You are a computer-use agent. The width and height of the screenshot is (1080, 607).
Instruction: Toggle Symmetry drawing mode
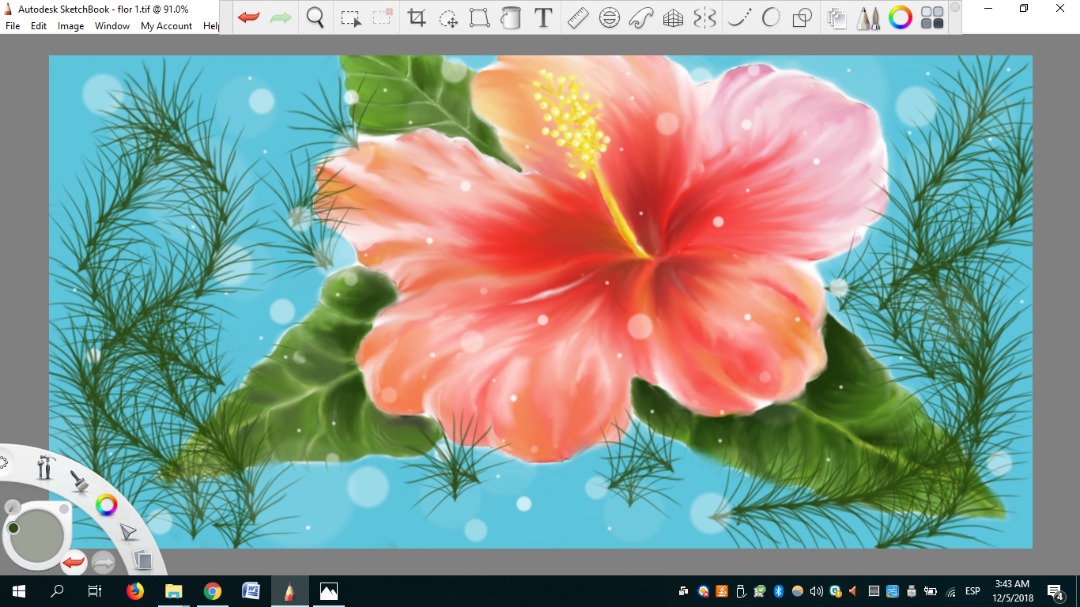(x=705, y=17)
